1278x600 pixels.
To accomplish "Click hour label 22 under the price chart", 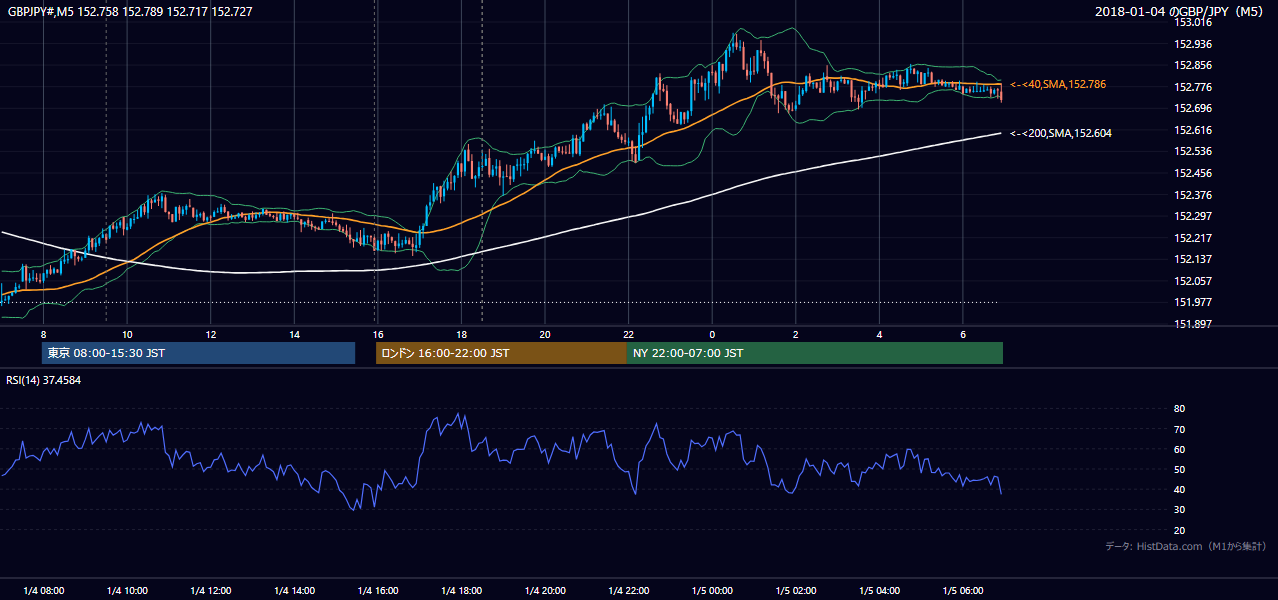I will pyautogui.click(x=628, y=334).
